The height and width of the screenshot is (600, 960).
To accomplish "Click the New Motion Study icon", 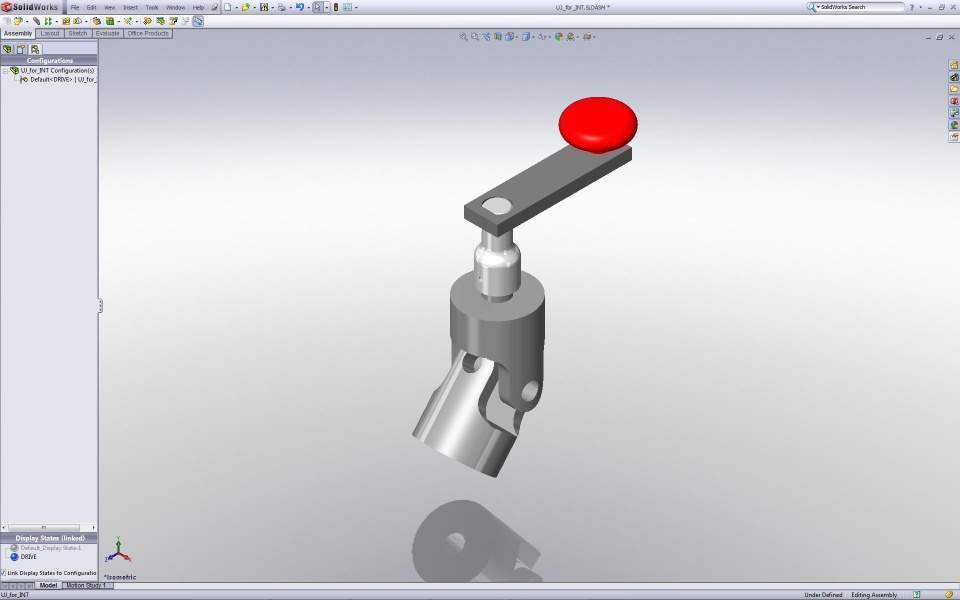I will coord(147,21).
